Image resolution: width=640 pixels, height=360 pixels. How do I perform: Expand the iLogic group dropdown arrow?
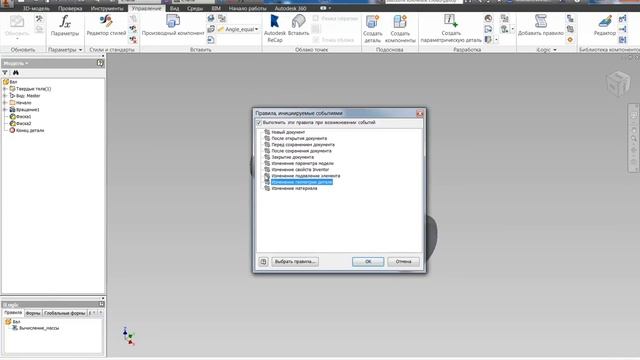point(555,50)
